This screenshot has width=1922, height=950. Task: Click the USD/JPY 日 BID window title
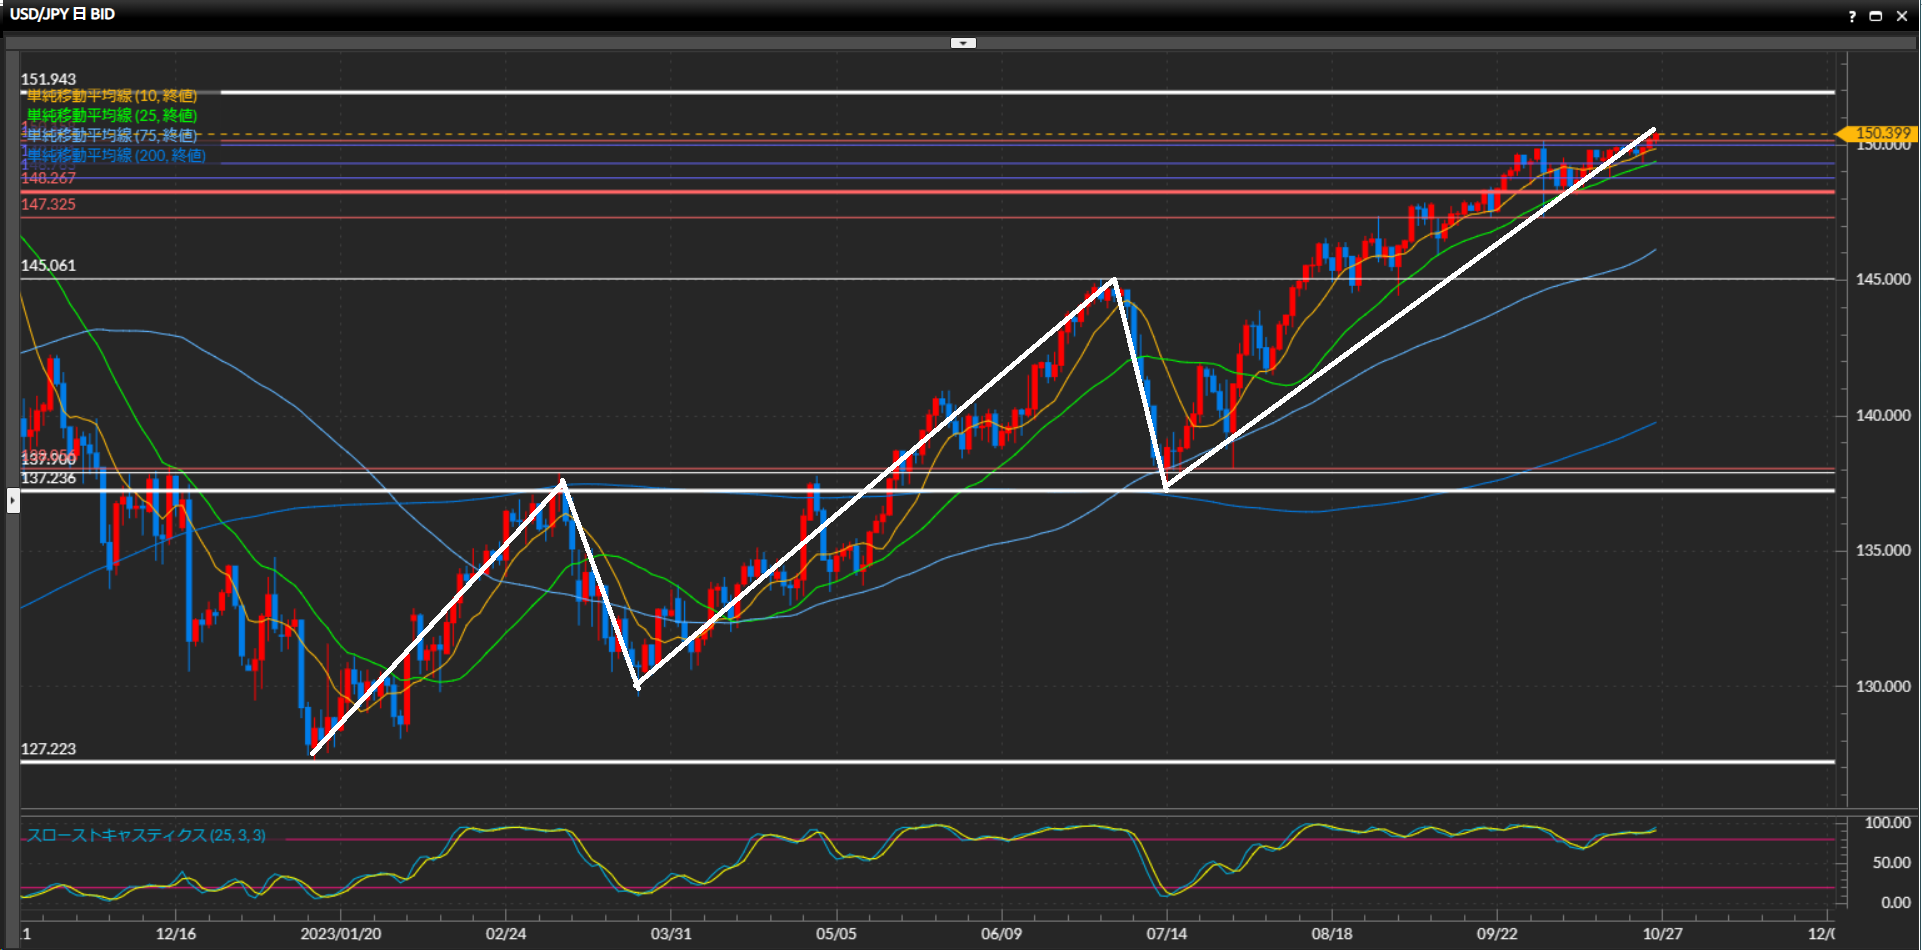[x=62, y=14]
